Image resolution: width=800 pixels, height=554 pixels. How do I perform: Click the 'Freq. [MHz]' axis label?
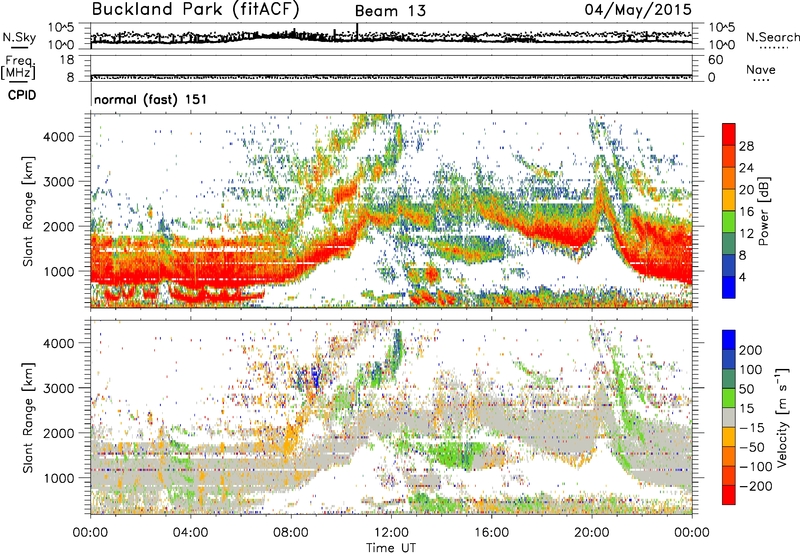tap(18, 67)
